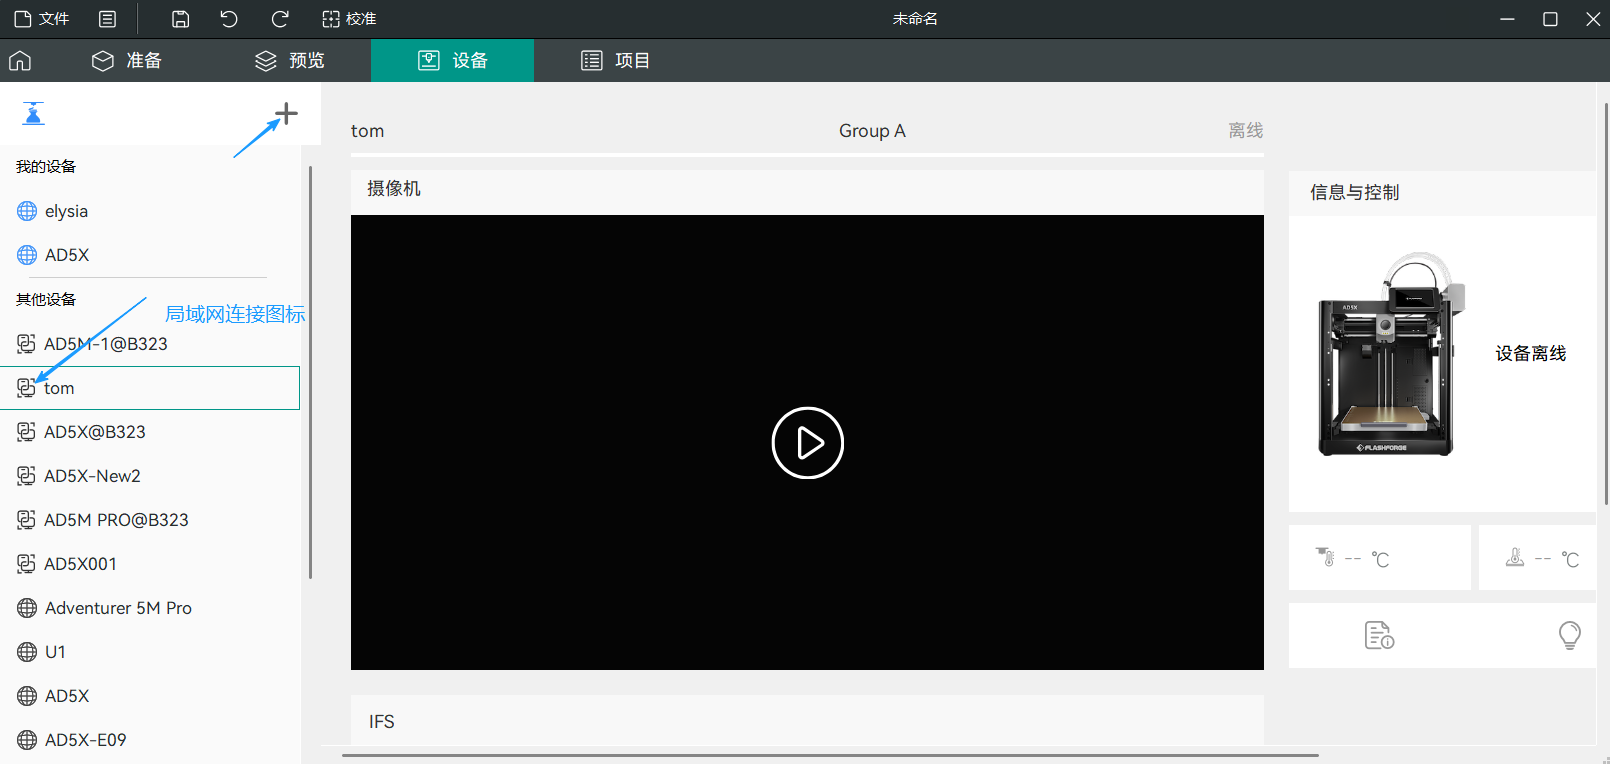Switch to the 预览 tab

click(290, 61)
